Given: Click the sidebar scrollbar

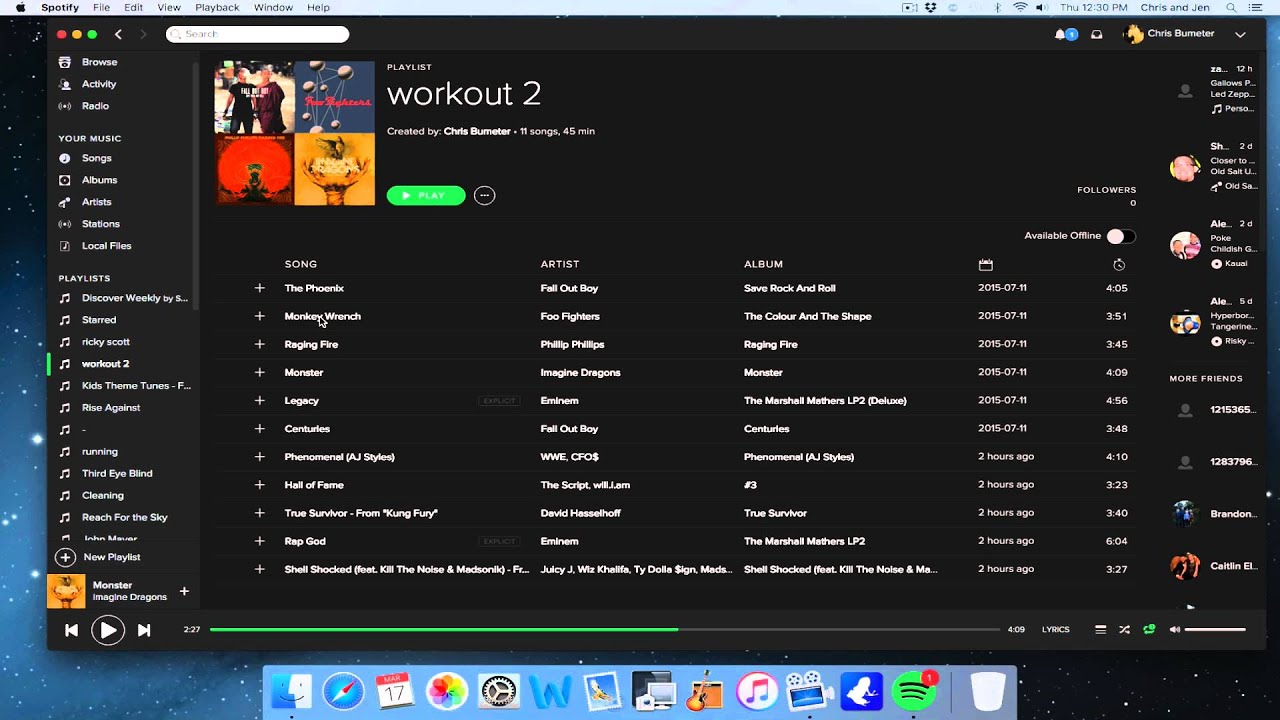Looking at the screenshot, I should (x=196, y=185).
